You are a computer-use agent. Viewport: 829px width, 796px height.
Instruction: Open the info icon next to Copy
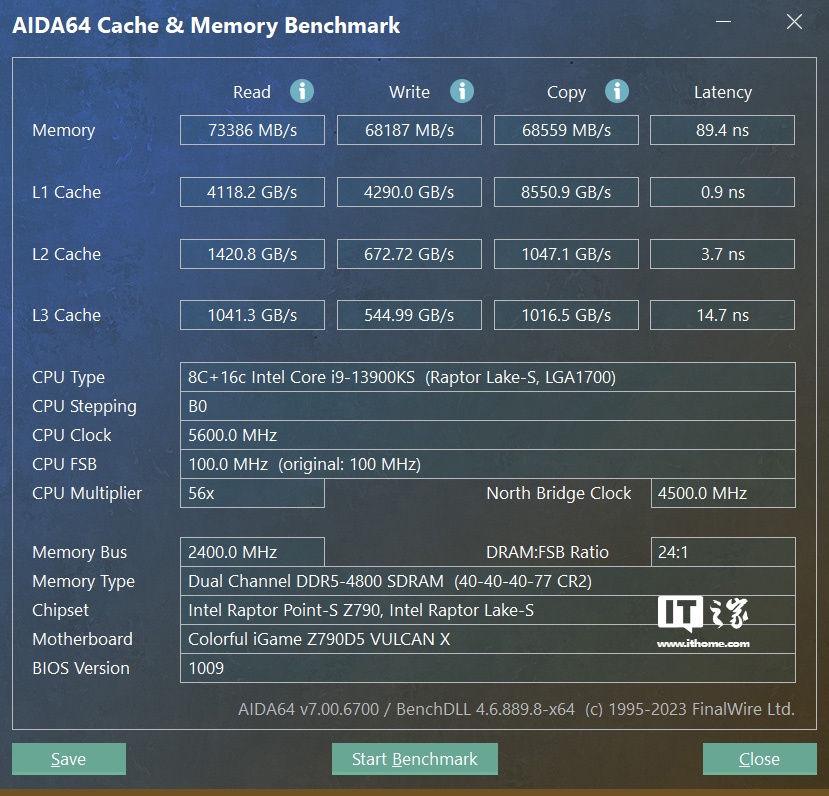[617, 91]
